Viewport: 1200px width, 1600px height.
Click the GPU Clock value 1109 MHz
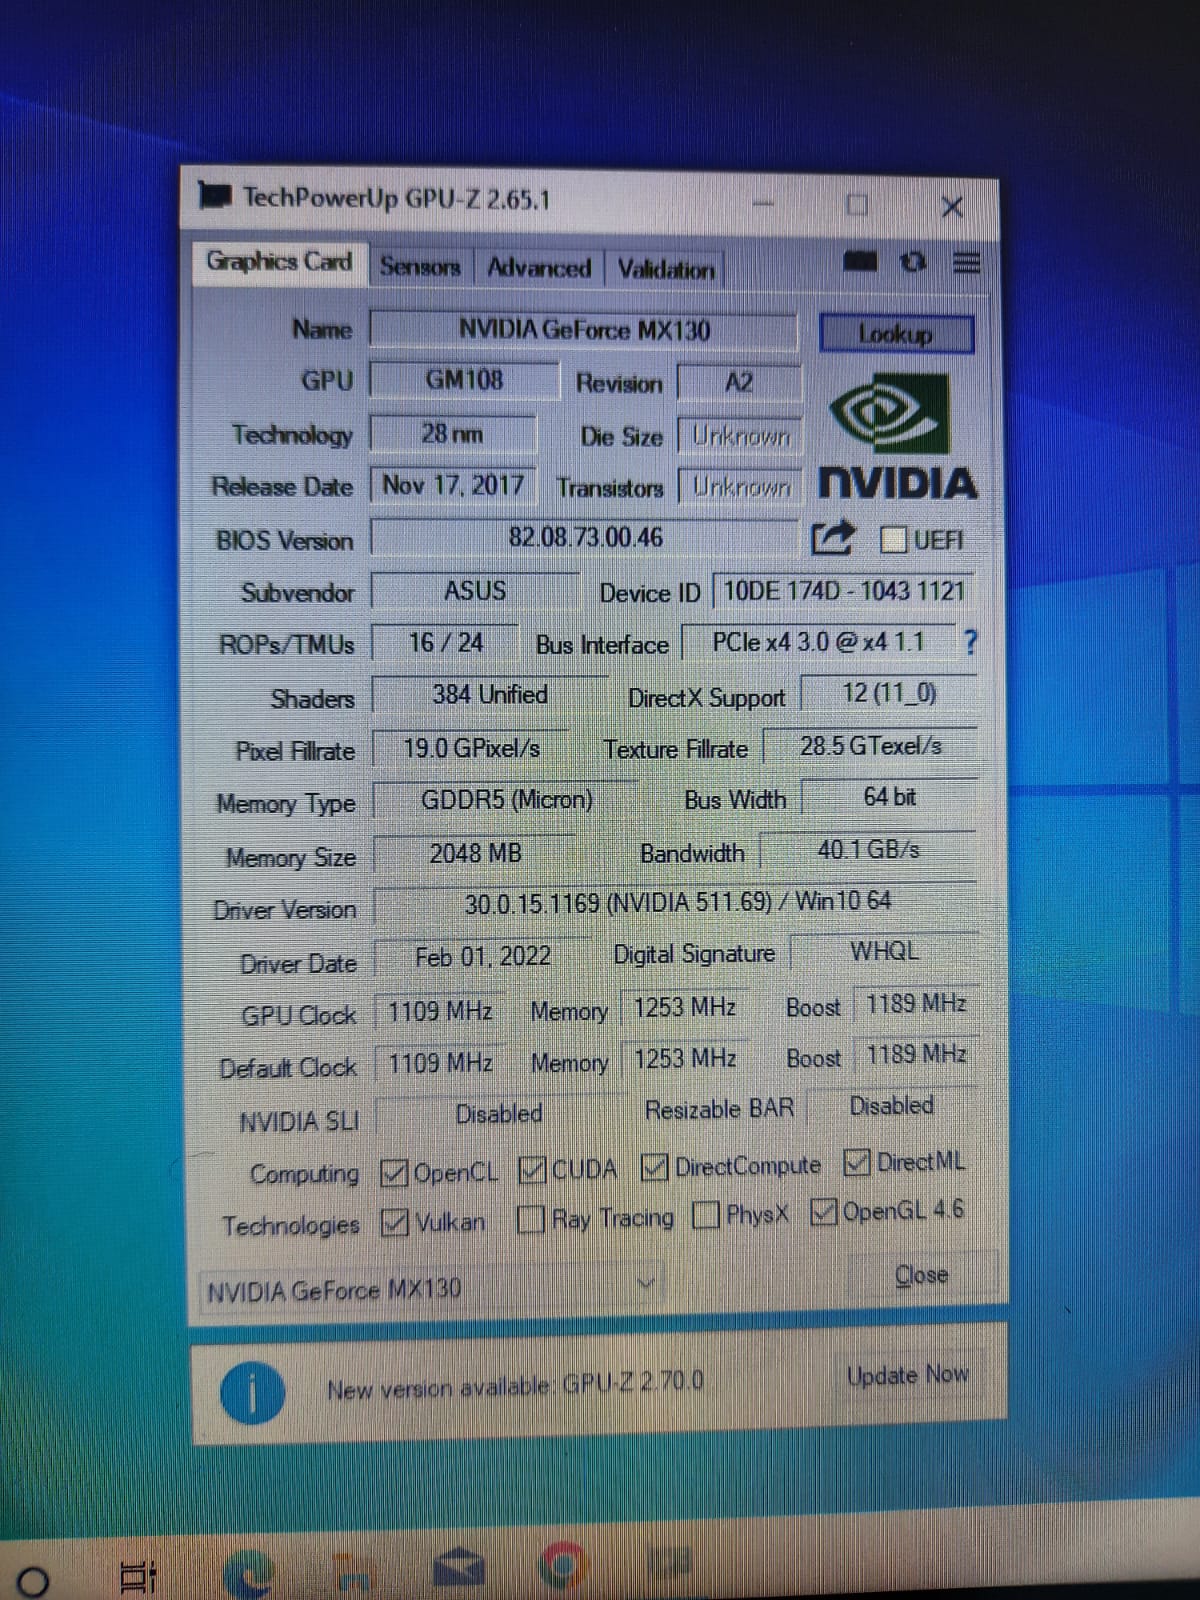(440, 1011)
